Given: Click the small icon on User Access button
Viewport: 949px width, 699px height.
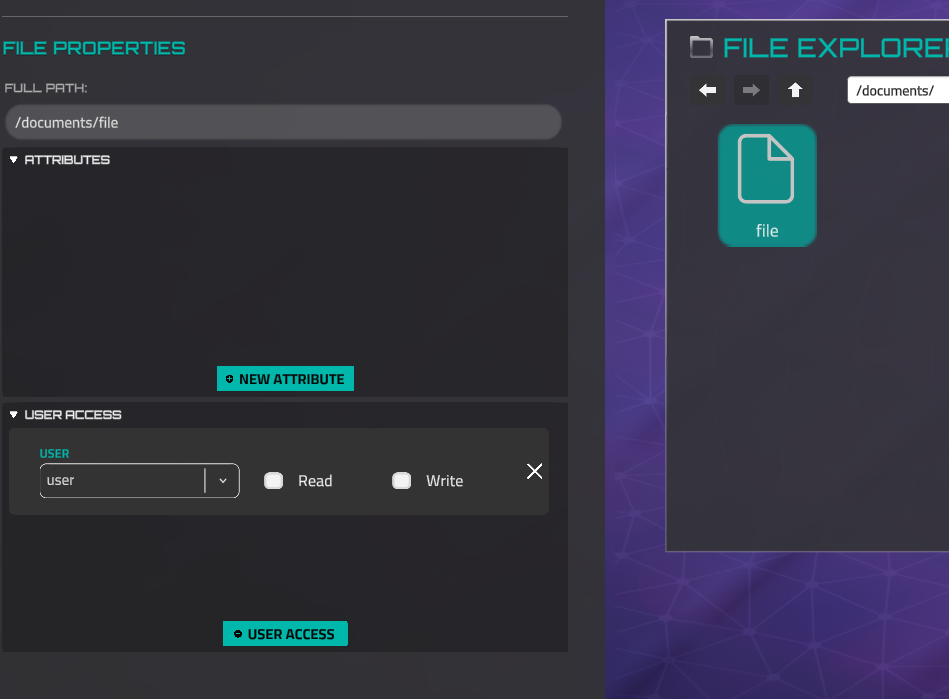Looking at the screenshot, I should [237, 634].
